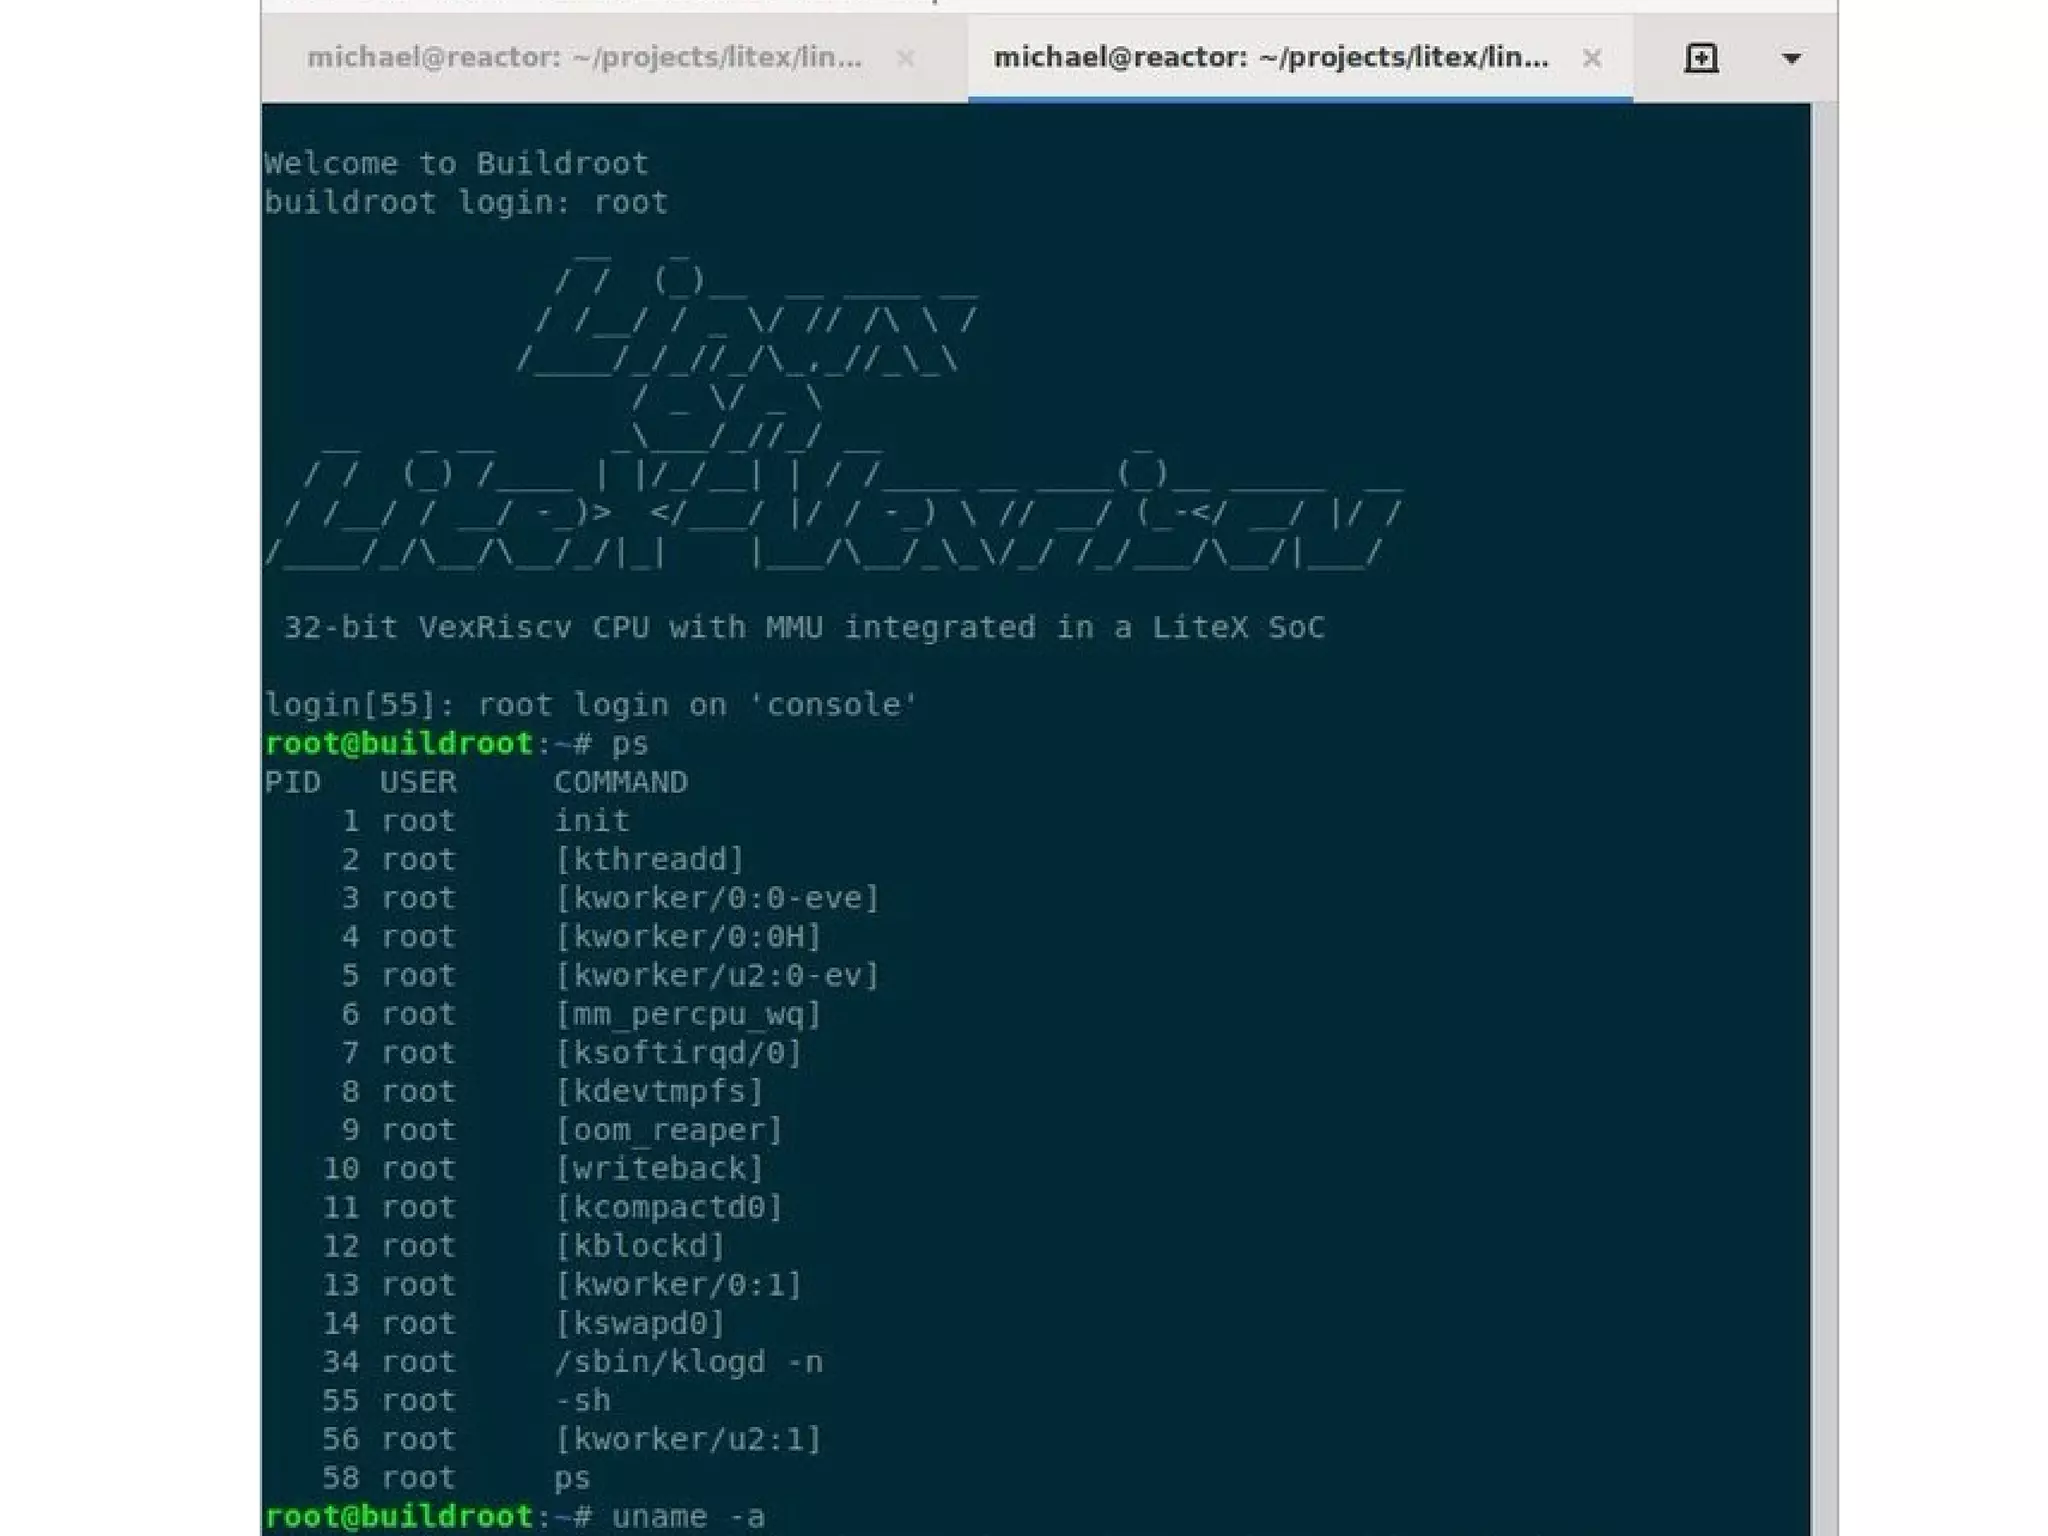Image resolution: width=2048 pixels, height=1536 pixels.
Task: Click the 'ps' process row with PID 58
Action: point(456,1478)
